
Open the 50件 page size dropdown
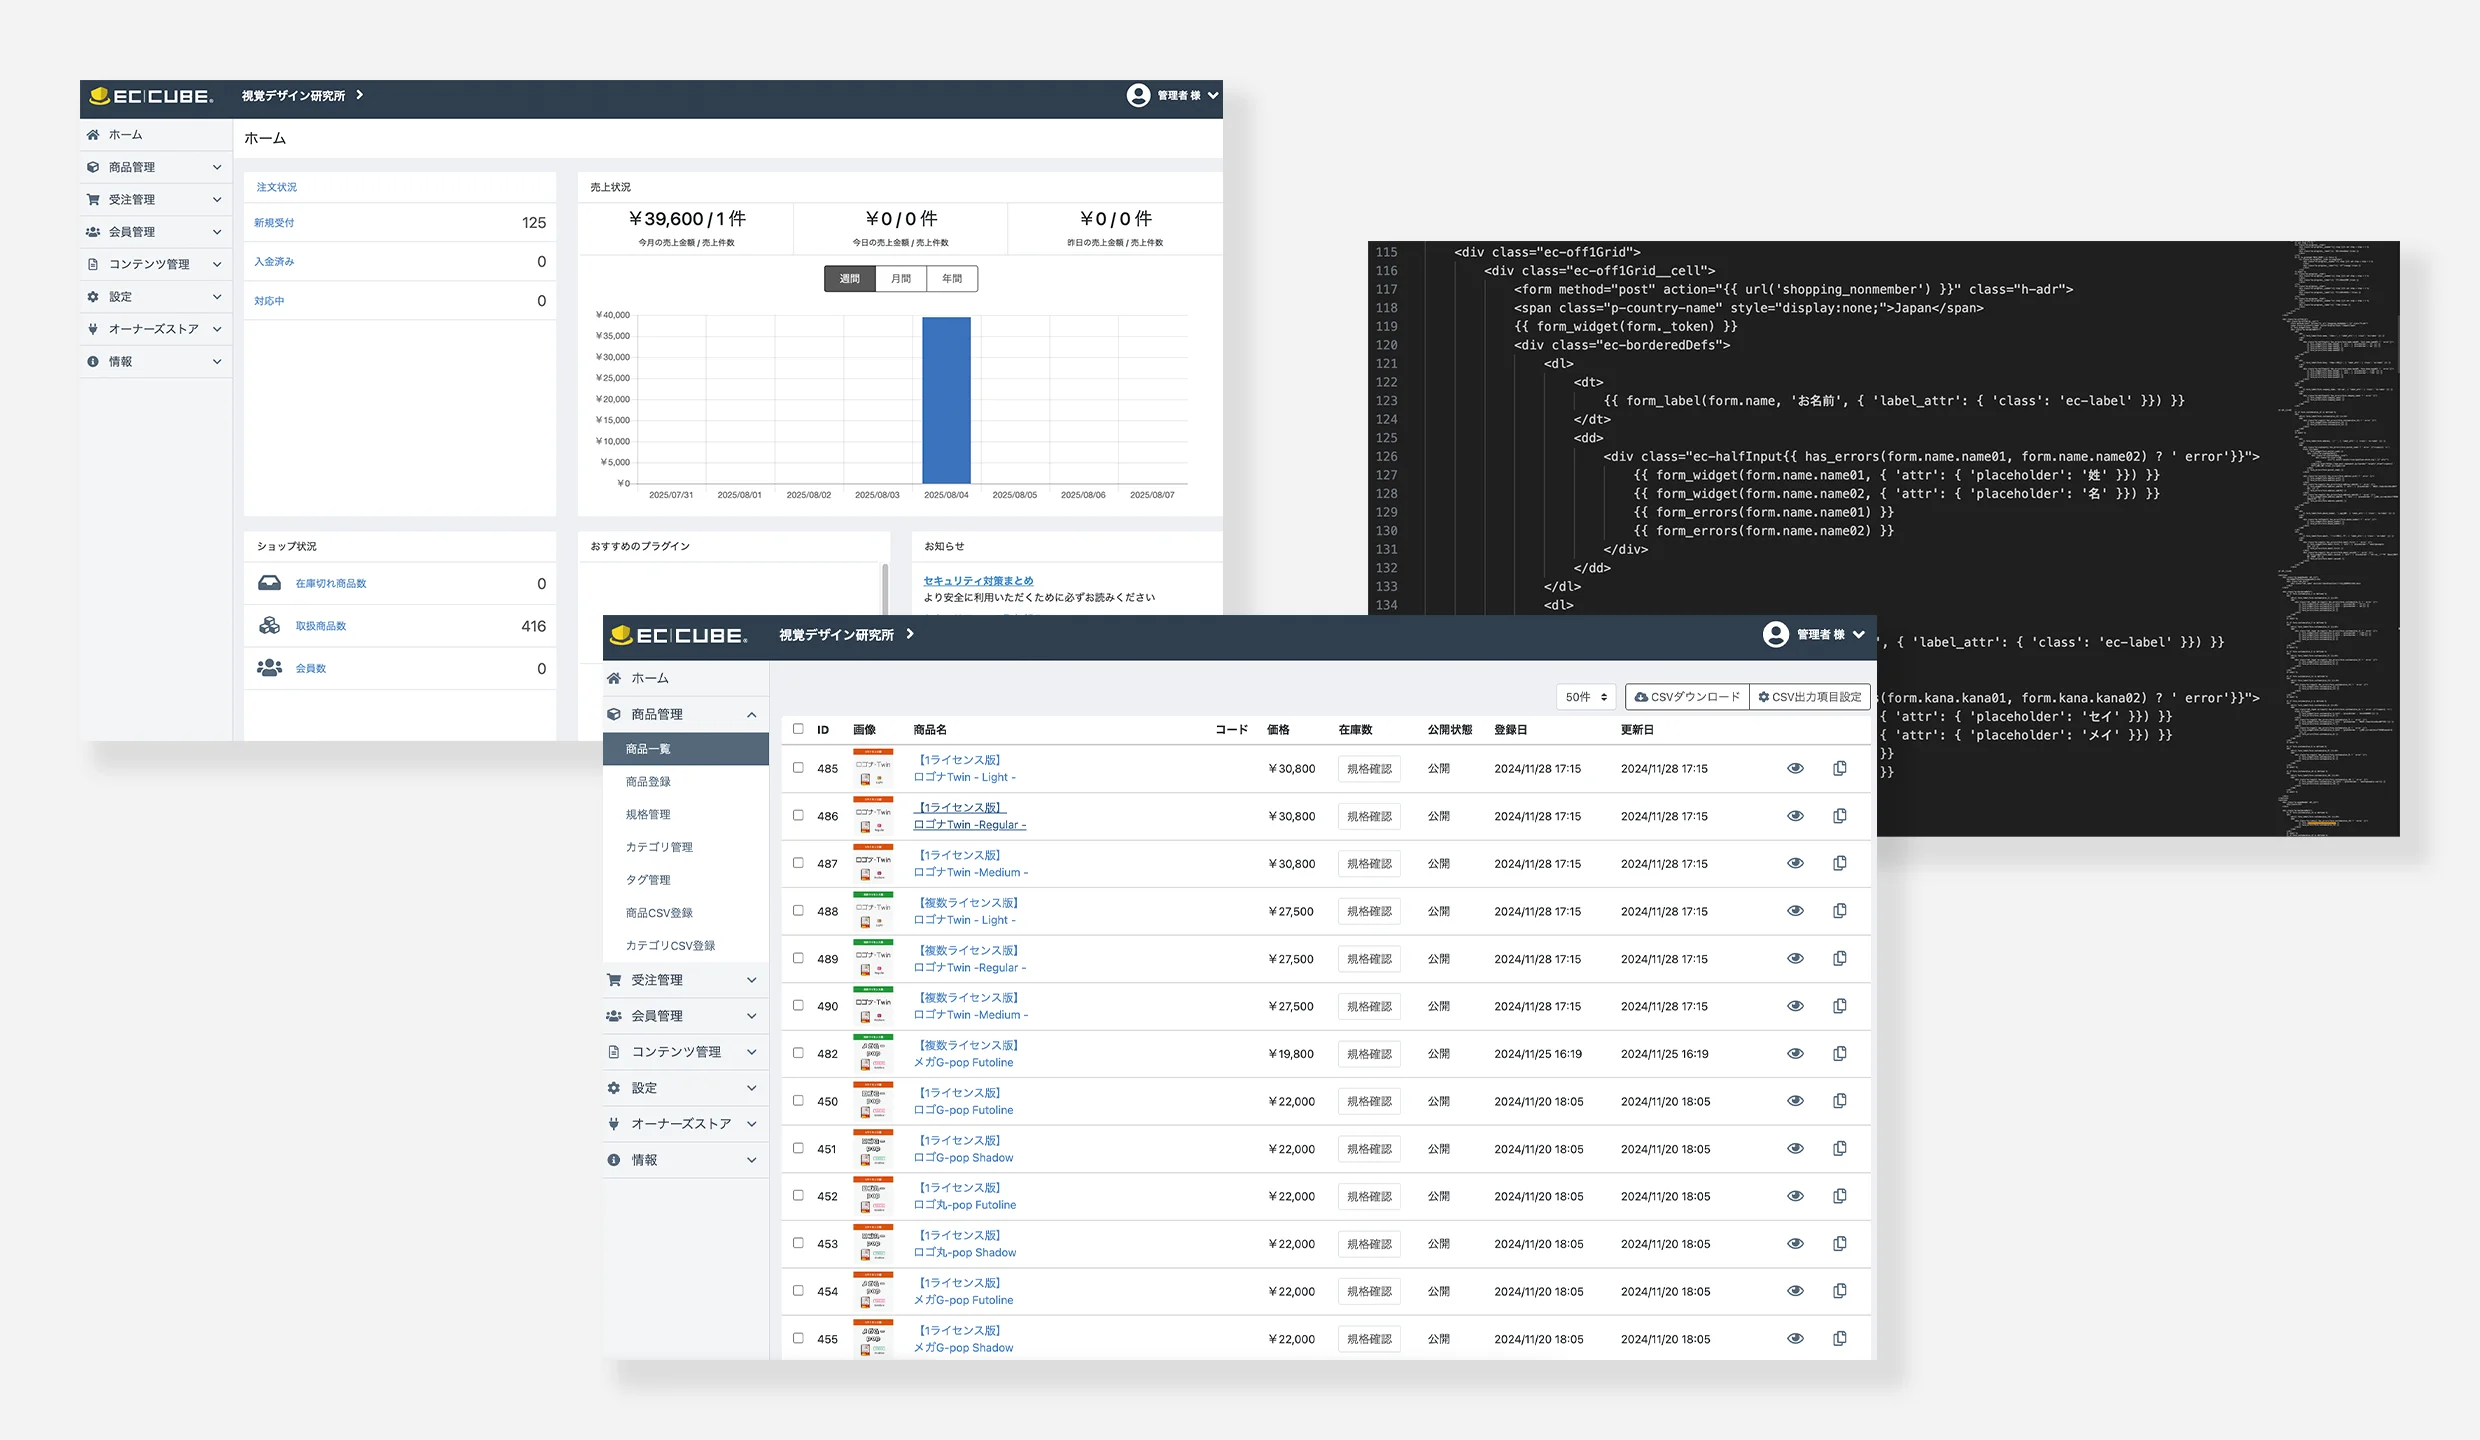pyautogui.click(x=1585, y=697)
